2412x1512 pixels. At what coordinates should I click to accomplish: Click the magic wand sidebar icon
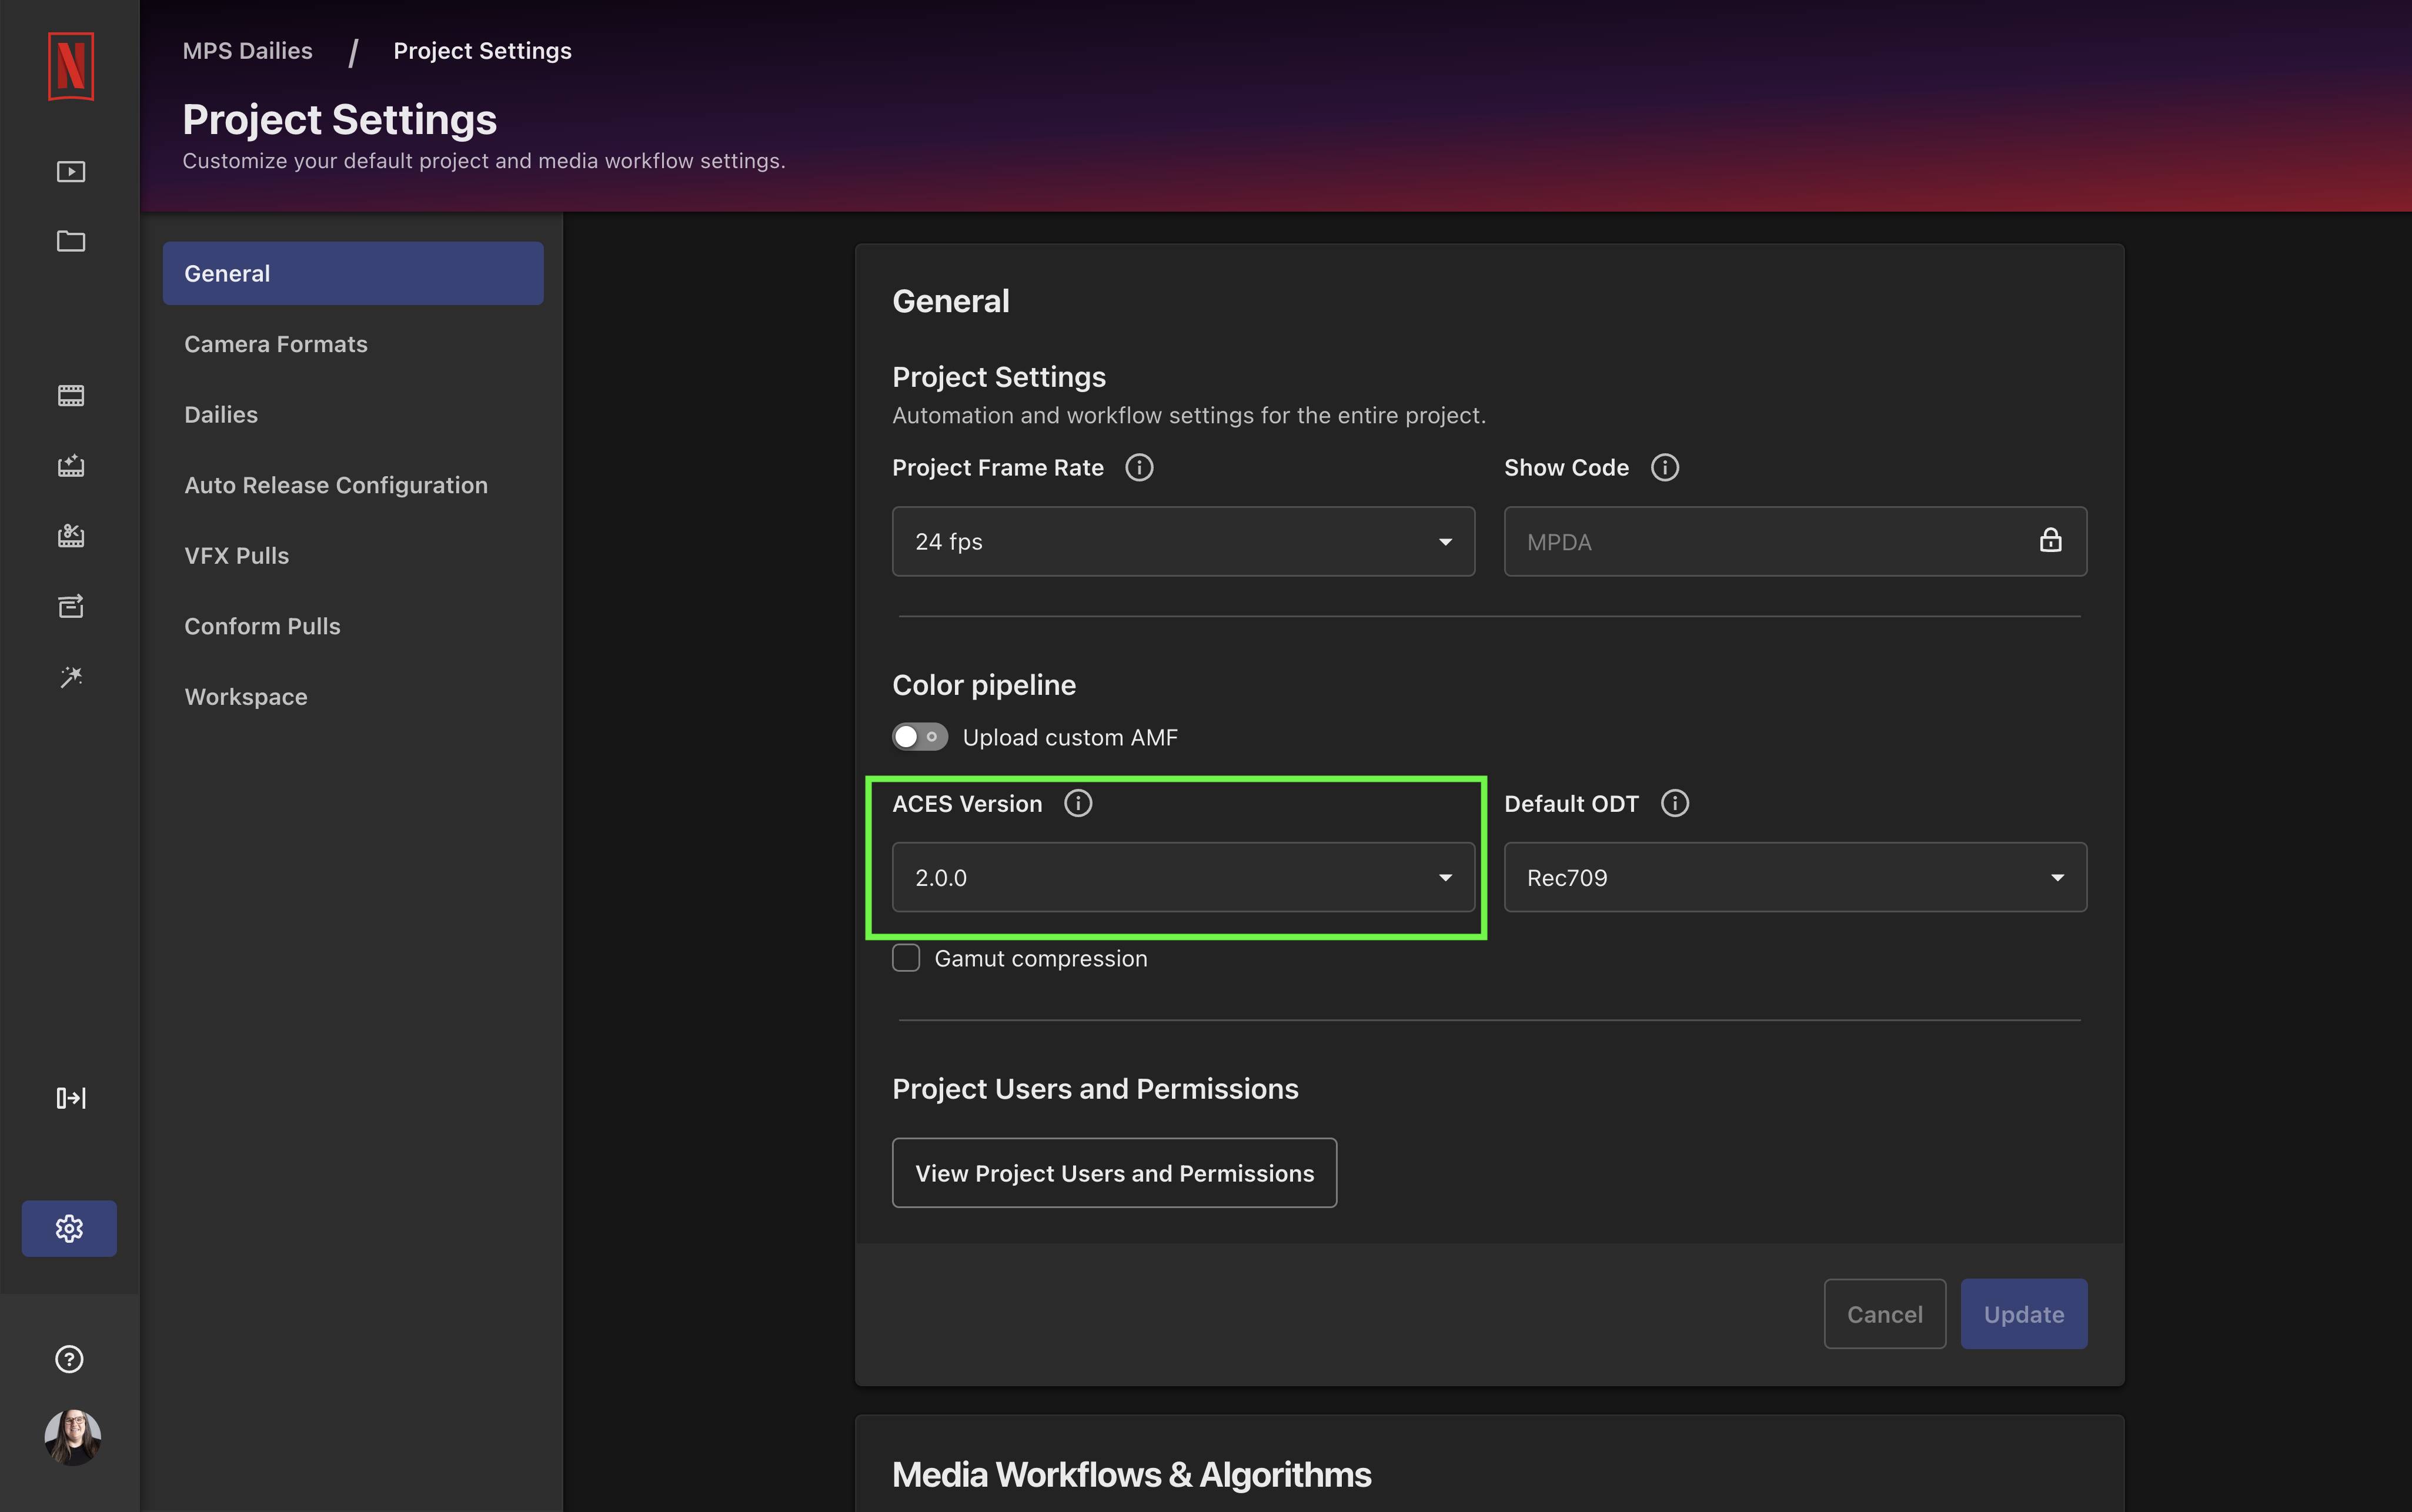click(70, 677)
